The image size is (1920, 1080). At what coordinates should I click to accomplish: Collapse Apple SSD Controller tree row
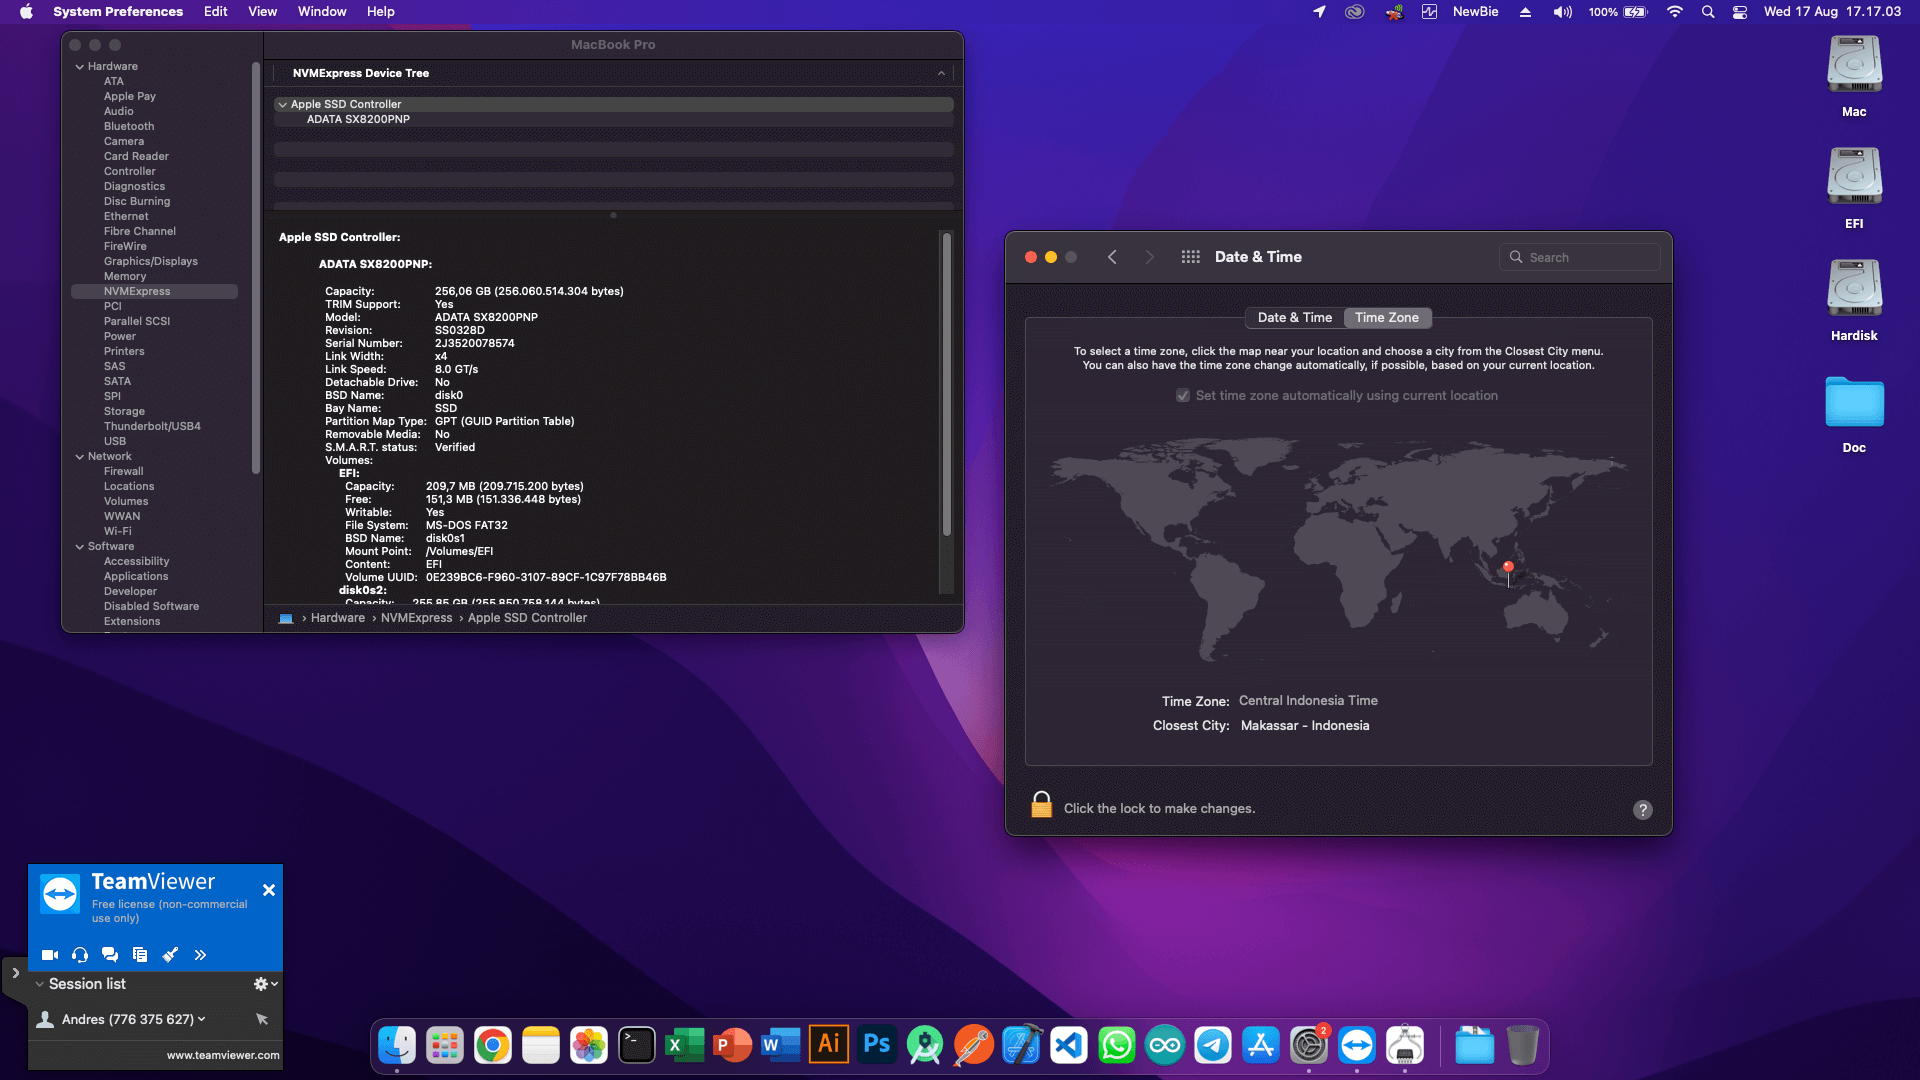(283, 104)
